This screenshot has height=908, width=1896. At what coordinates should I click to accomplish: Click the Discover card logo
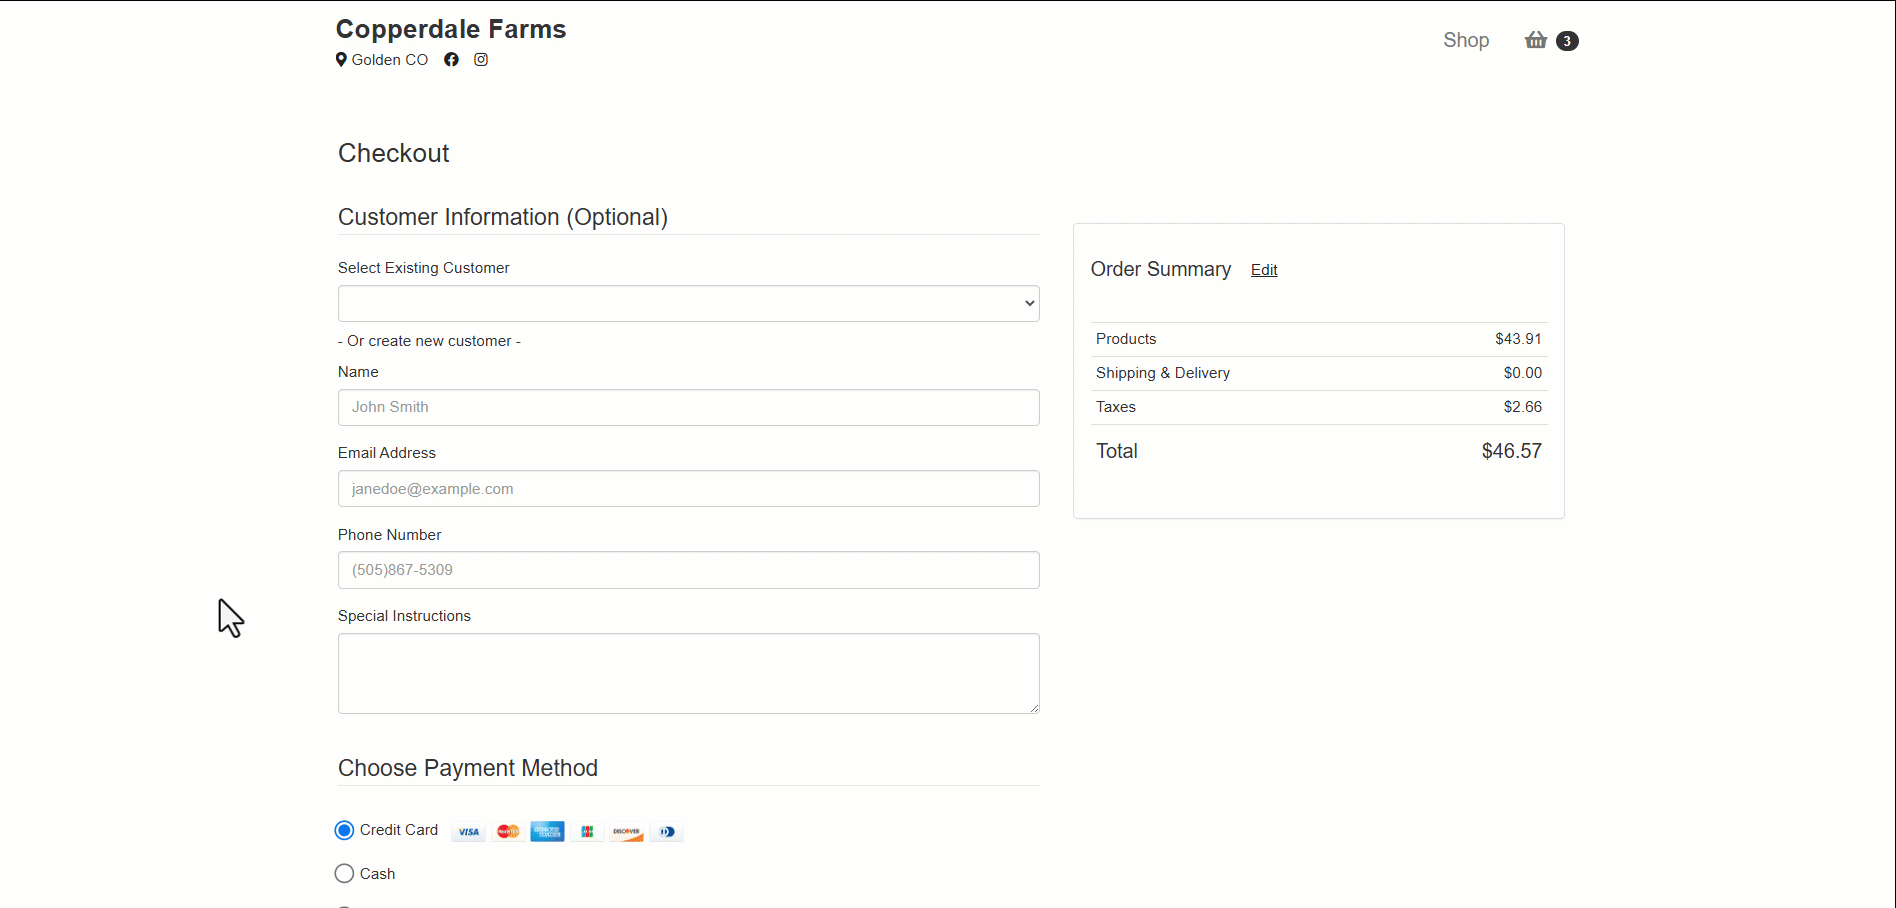click(627, 832)
